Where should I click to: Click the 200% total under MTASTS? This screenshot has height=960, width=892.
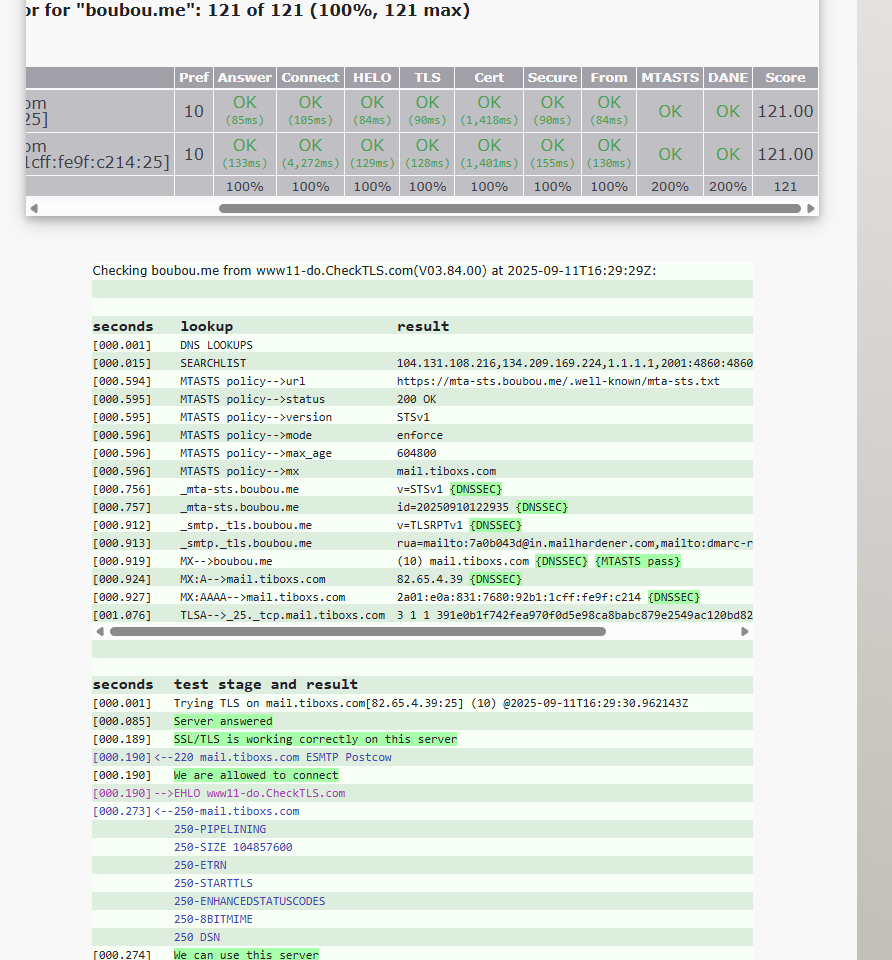click(670, 187)
